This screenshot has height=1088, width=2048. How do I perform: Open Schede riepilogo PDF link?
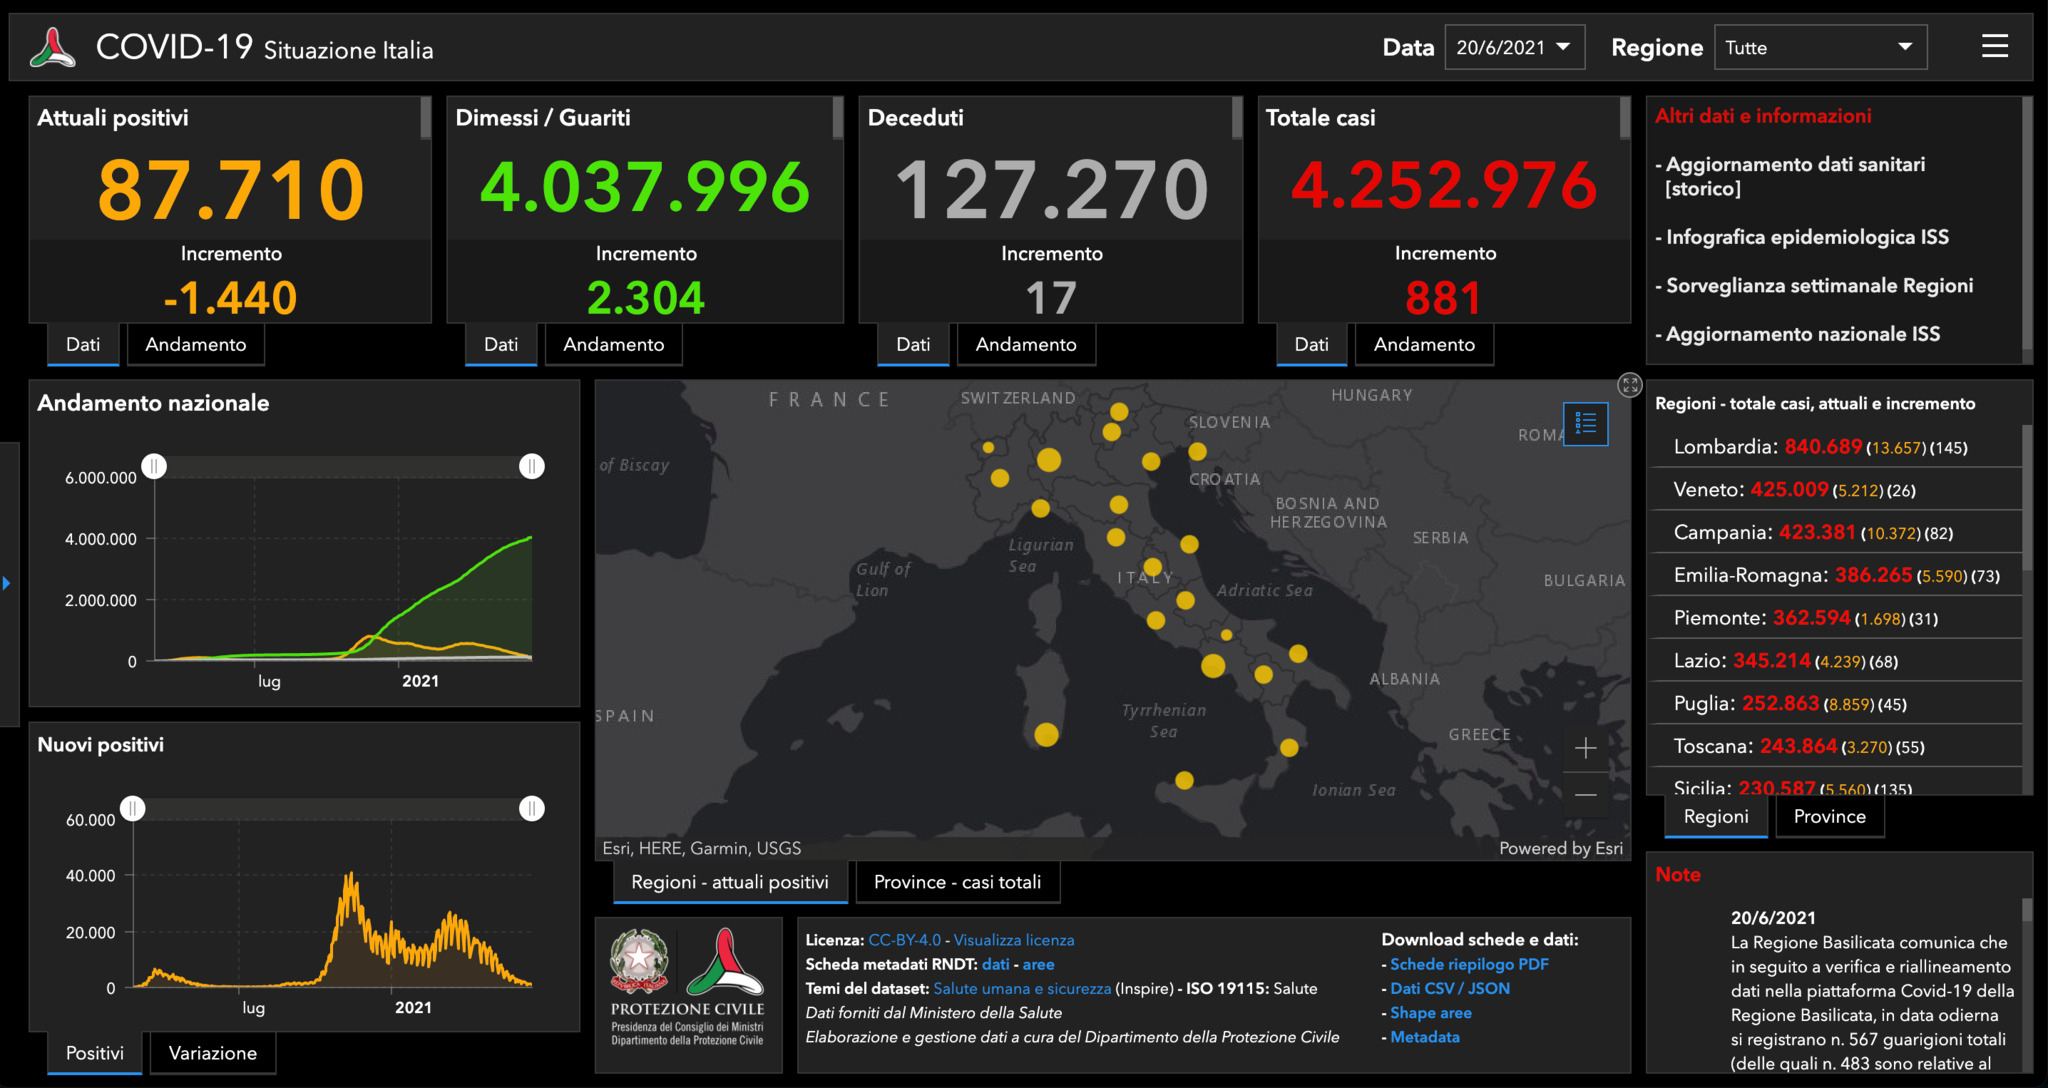[1469, 964]
